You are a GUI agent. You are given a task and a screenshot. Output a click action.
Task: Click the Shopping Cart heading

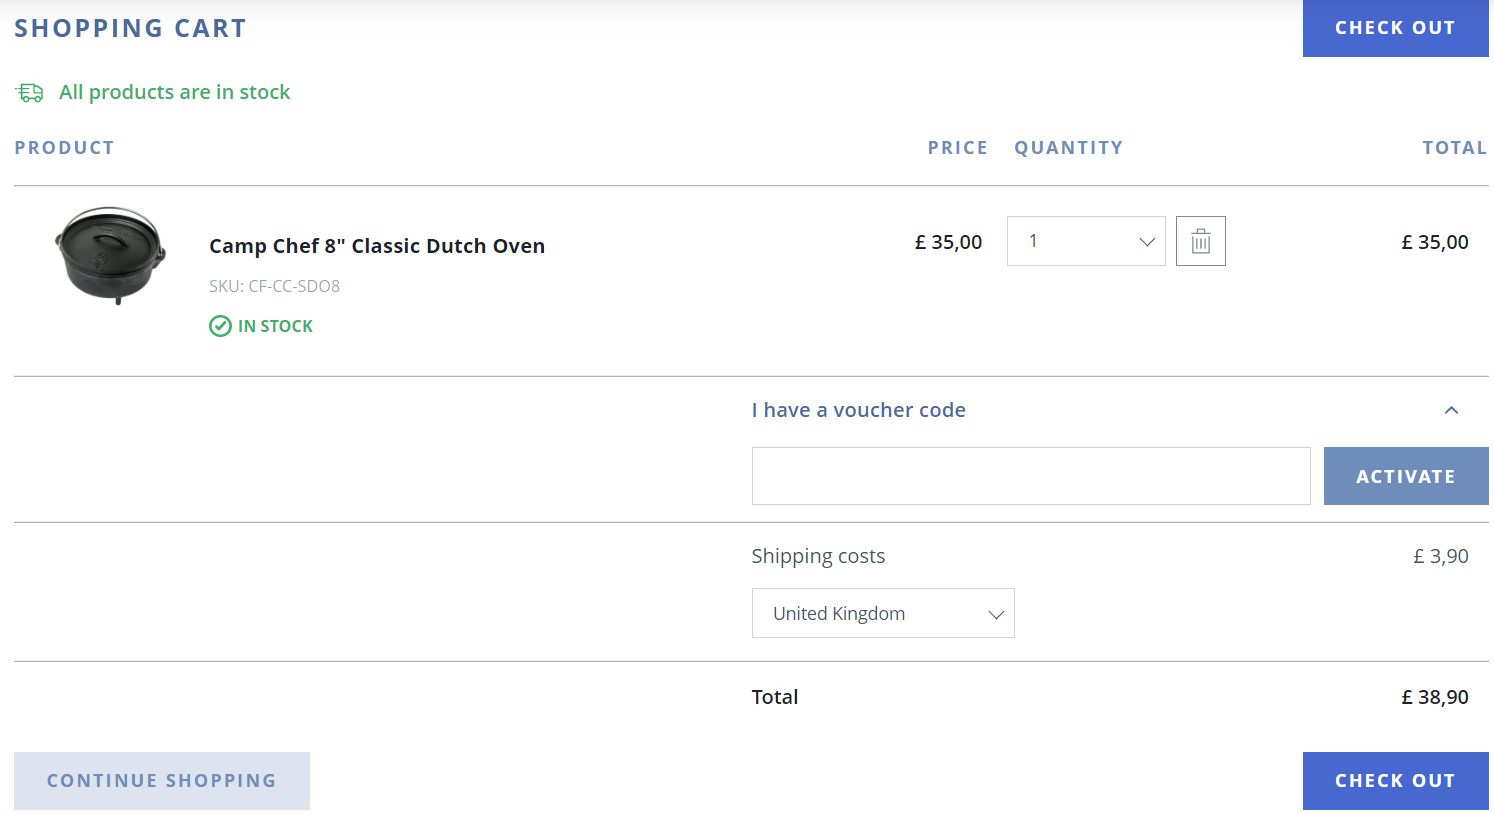130,28
